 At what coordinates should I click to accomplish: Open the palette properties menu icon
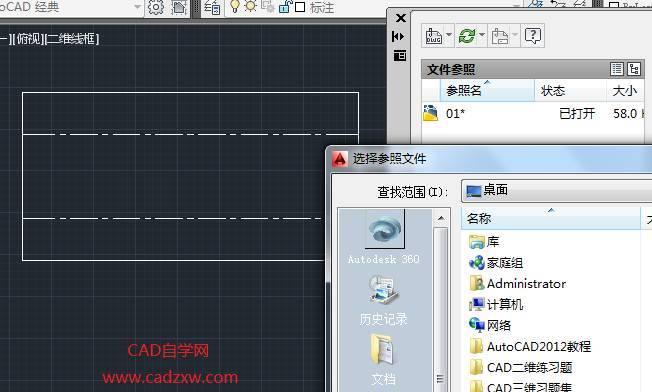(x=400, y=55)
